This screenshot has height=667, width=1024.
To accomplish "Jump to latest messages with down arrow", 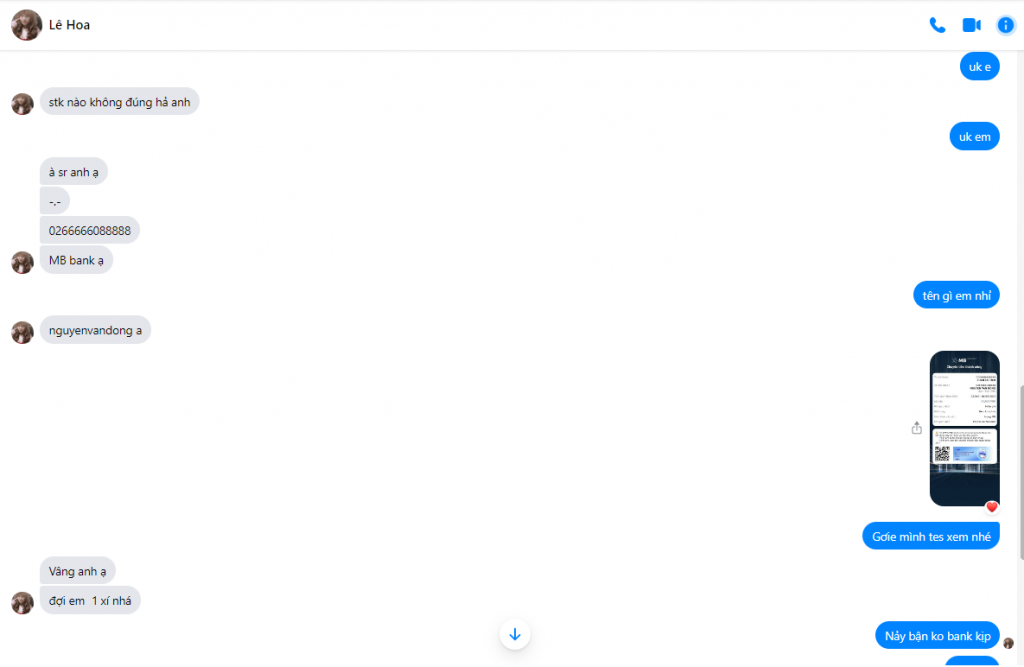I will [x=515, y=634].
